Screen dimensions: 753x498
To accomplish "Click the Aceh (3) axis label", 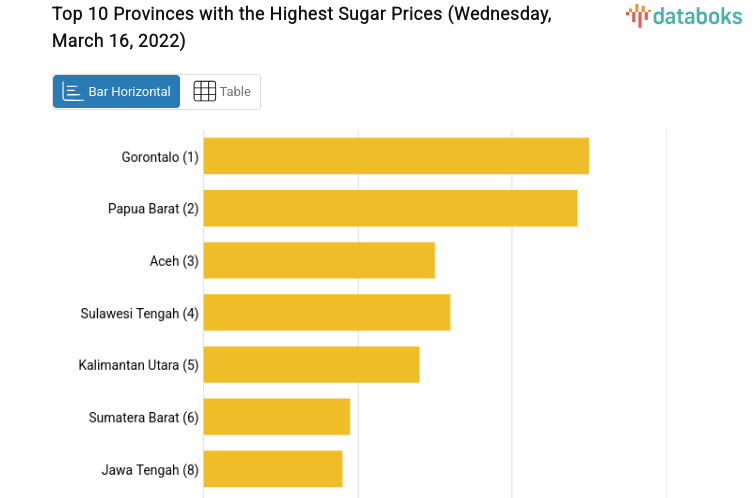I will point(174,261).
